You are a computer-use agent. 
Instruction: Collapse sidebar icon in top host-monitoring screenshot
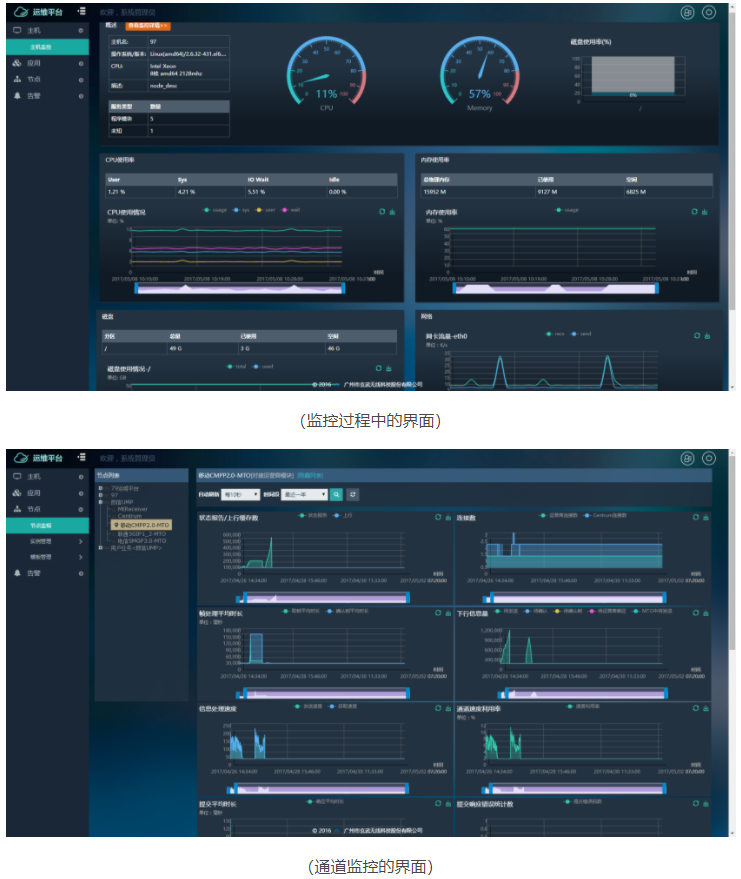(82, 11)
